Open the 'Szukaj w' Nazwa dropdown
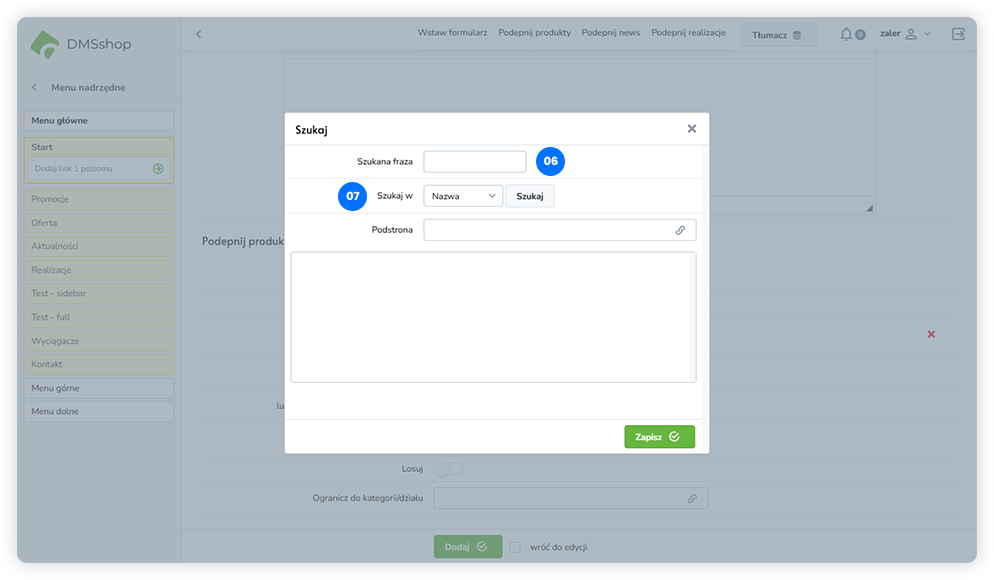The width and height of the screenshot is (994, 580). [463, 196]
